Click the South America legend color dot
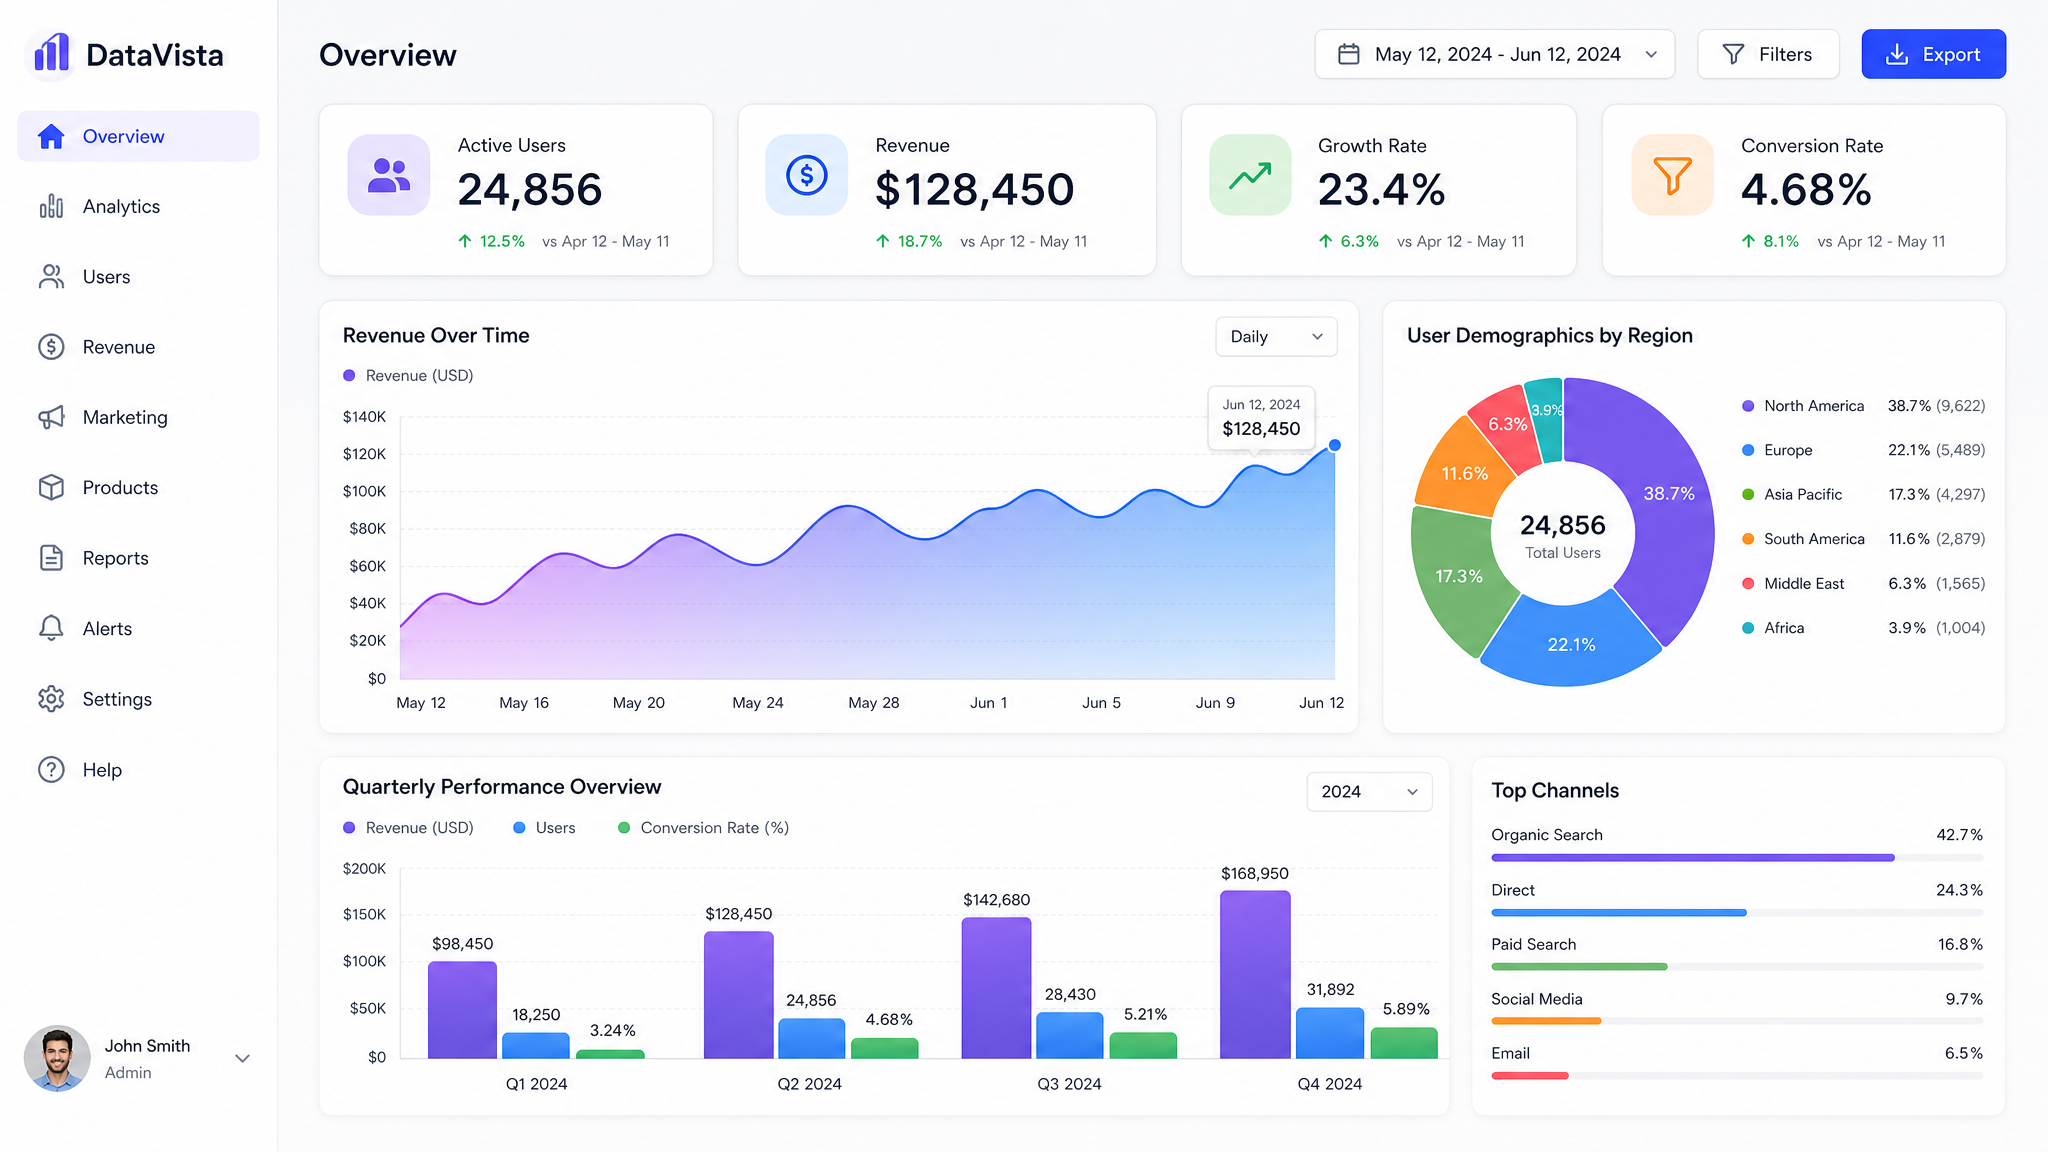The image size is (2048, 1152). [x=1748, y=539]
